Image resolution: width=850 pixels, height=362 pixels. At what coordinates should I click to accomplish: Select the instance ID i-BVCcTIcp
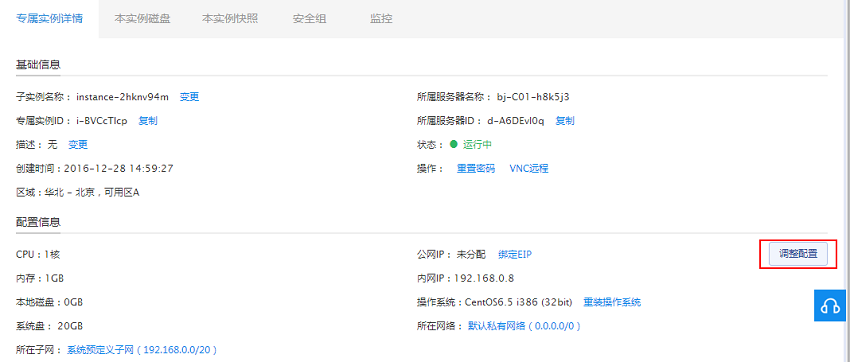[x=102, y=121]
